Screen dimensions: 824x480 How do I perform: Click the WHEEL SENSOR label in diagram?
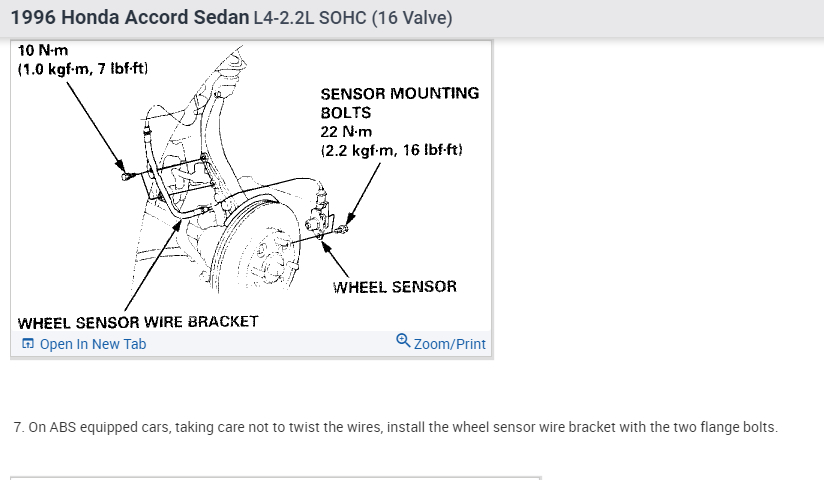(394, 287)
